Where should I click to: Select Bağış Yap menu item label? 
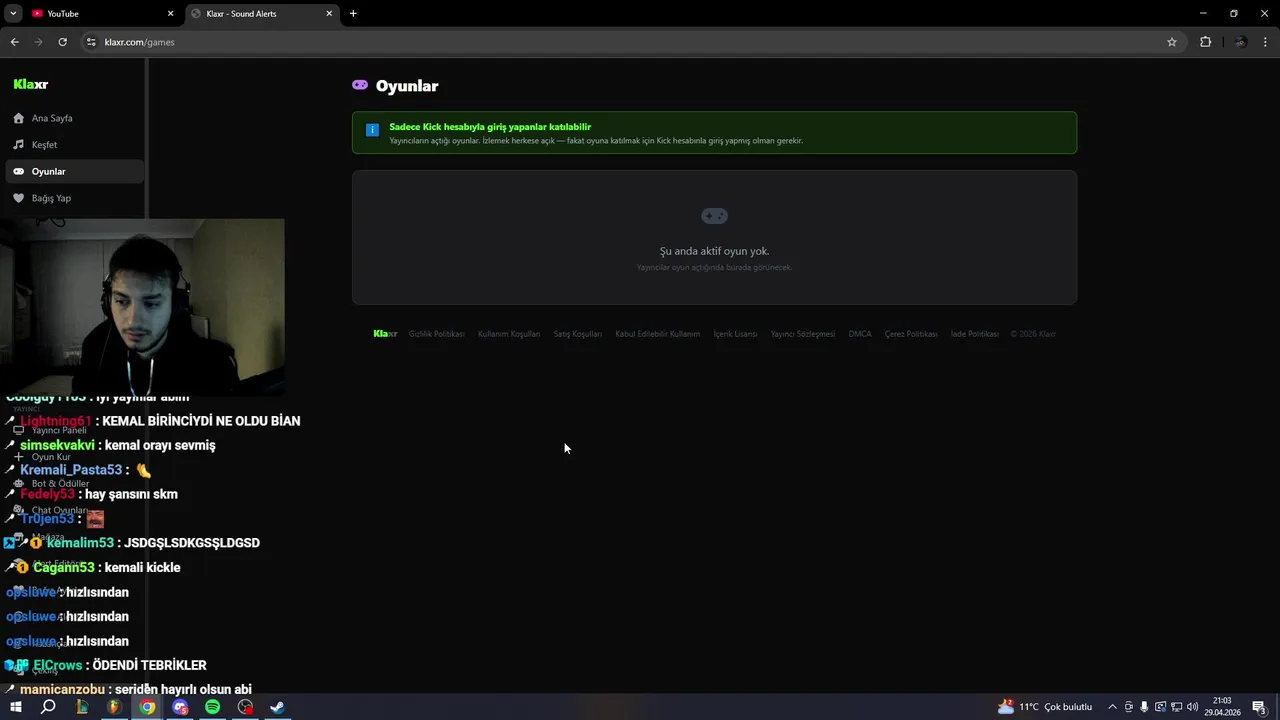51,198
